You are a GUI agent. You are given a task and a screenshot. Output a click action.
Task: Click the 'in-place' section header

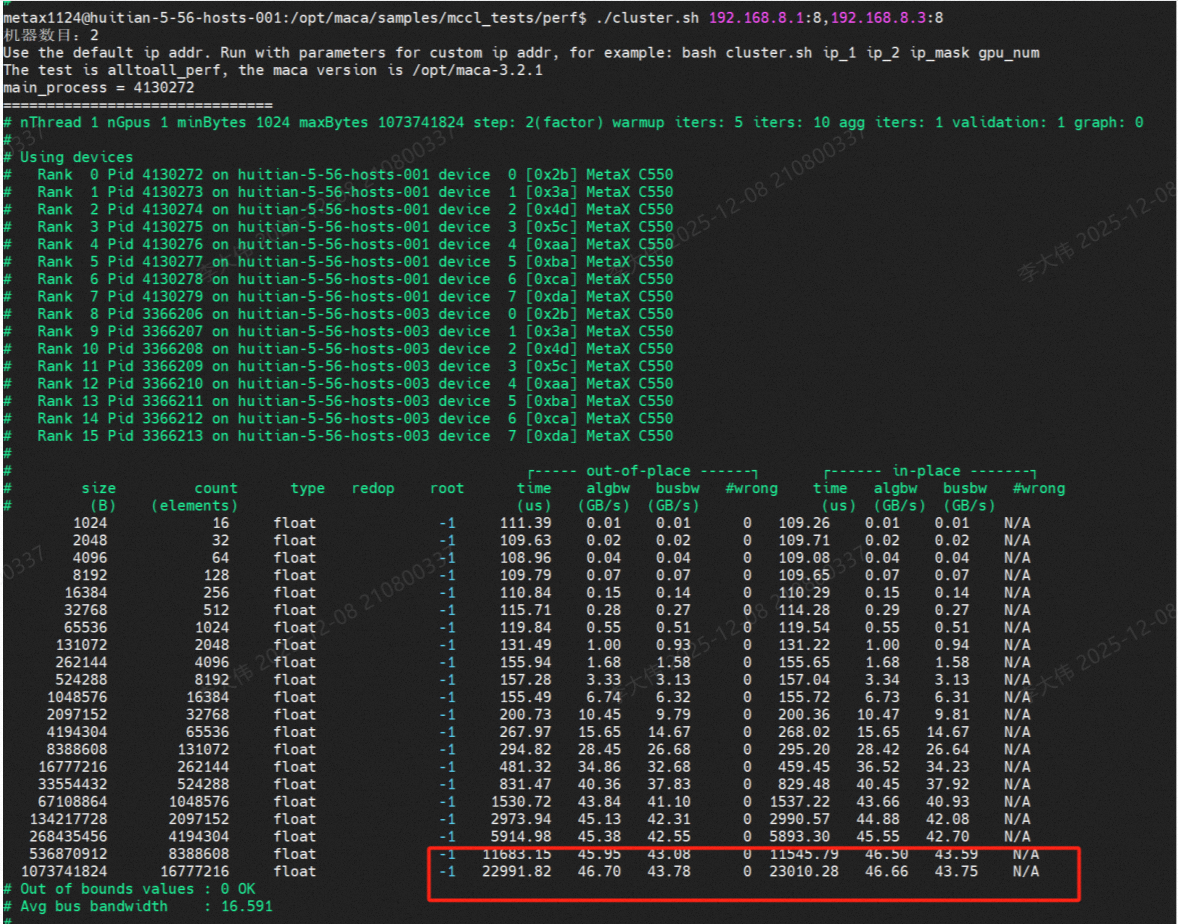point(926,471)
